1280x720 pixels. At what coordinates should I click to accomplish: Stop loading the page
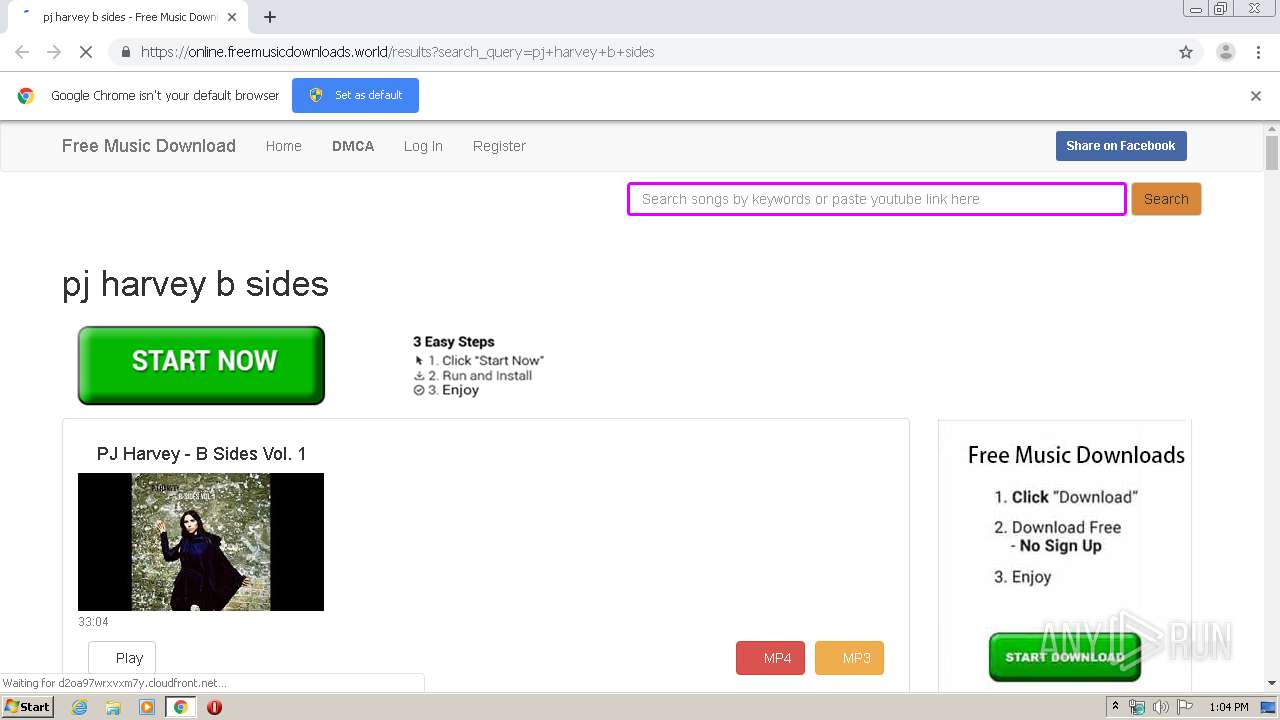click(86, 52)
